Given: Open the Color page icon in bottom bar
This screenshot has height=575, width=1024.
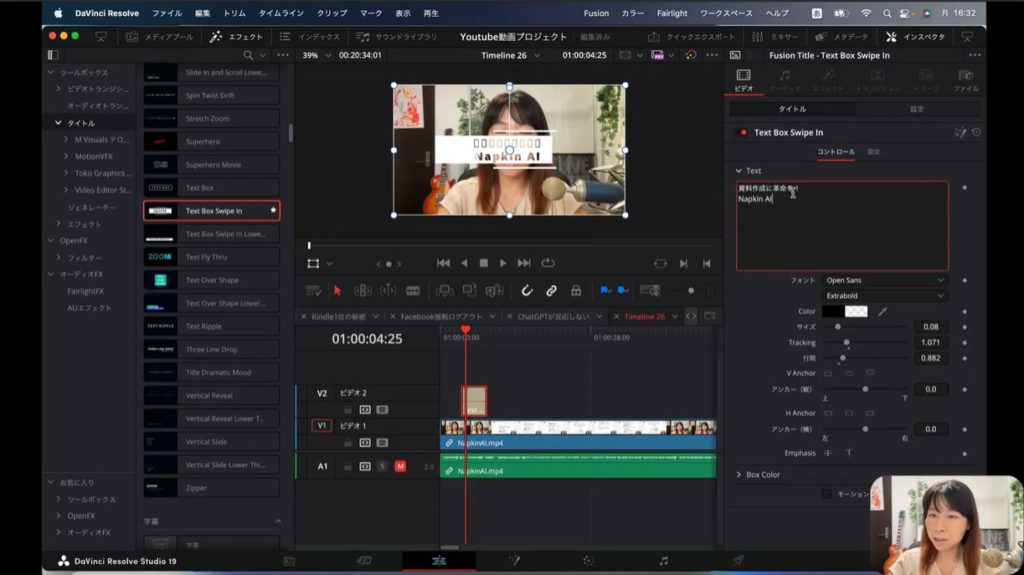Looking at the screenshot, I should point(587,561).
